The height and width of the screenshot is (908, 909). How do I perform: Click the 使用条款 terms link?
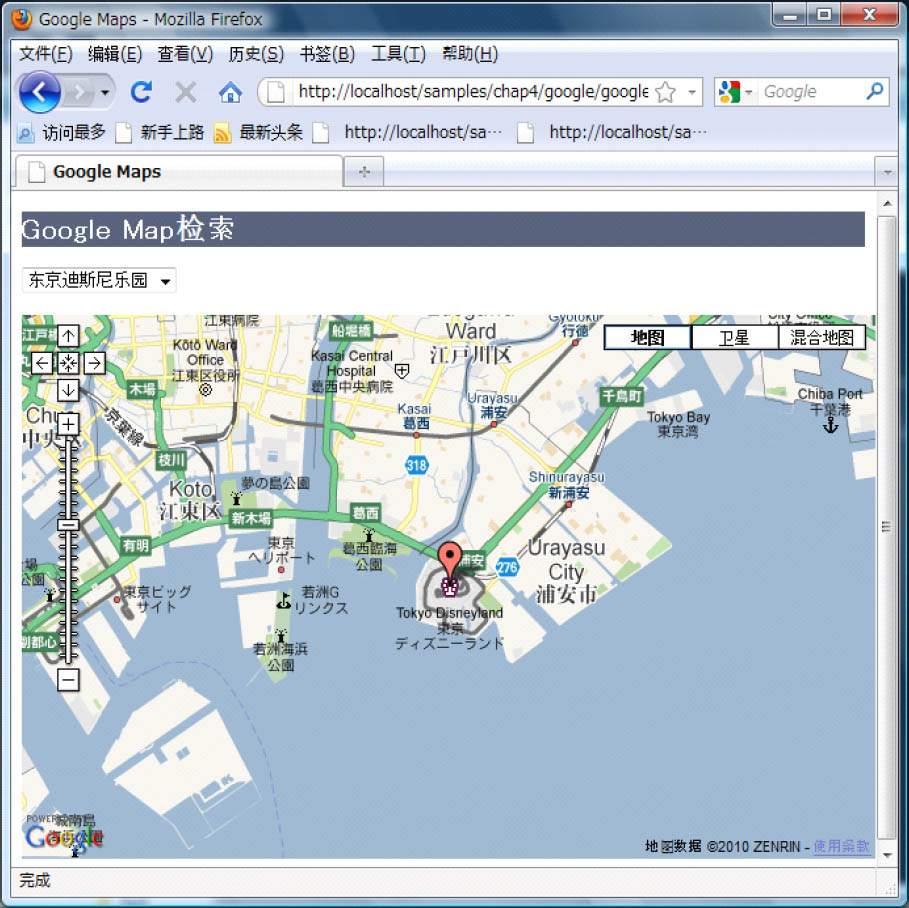(842, 847)
